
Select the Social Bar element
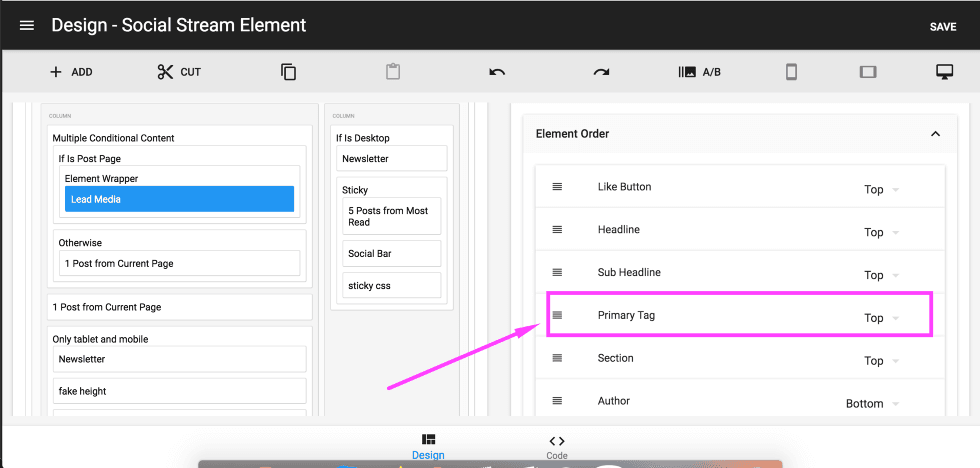click(x=391, y=254)
